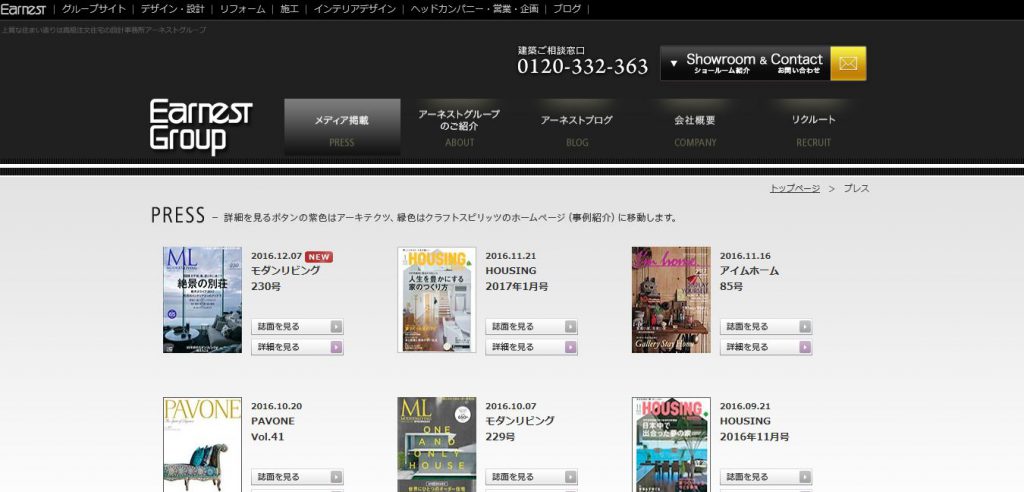Image resolution: width=1024 pixels, height=492 pixels.
Task: Click 誌面を見る for モダンリビング 230号
Action: pos(298,326)
